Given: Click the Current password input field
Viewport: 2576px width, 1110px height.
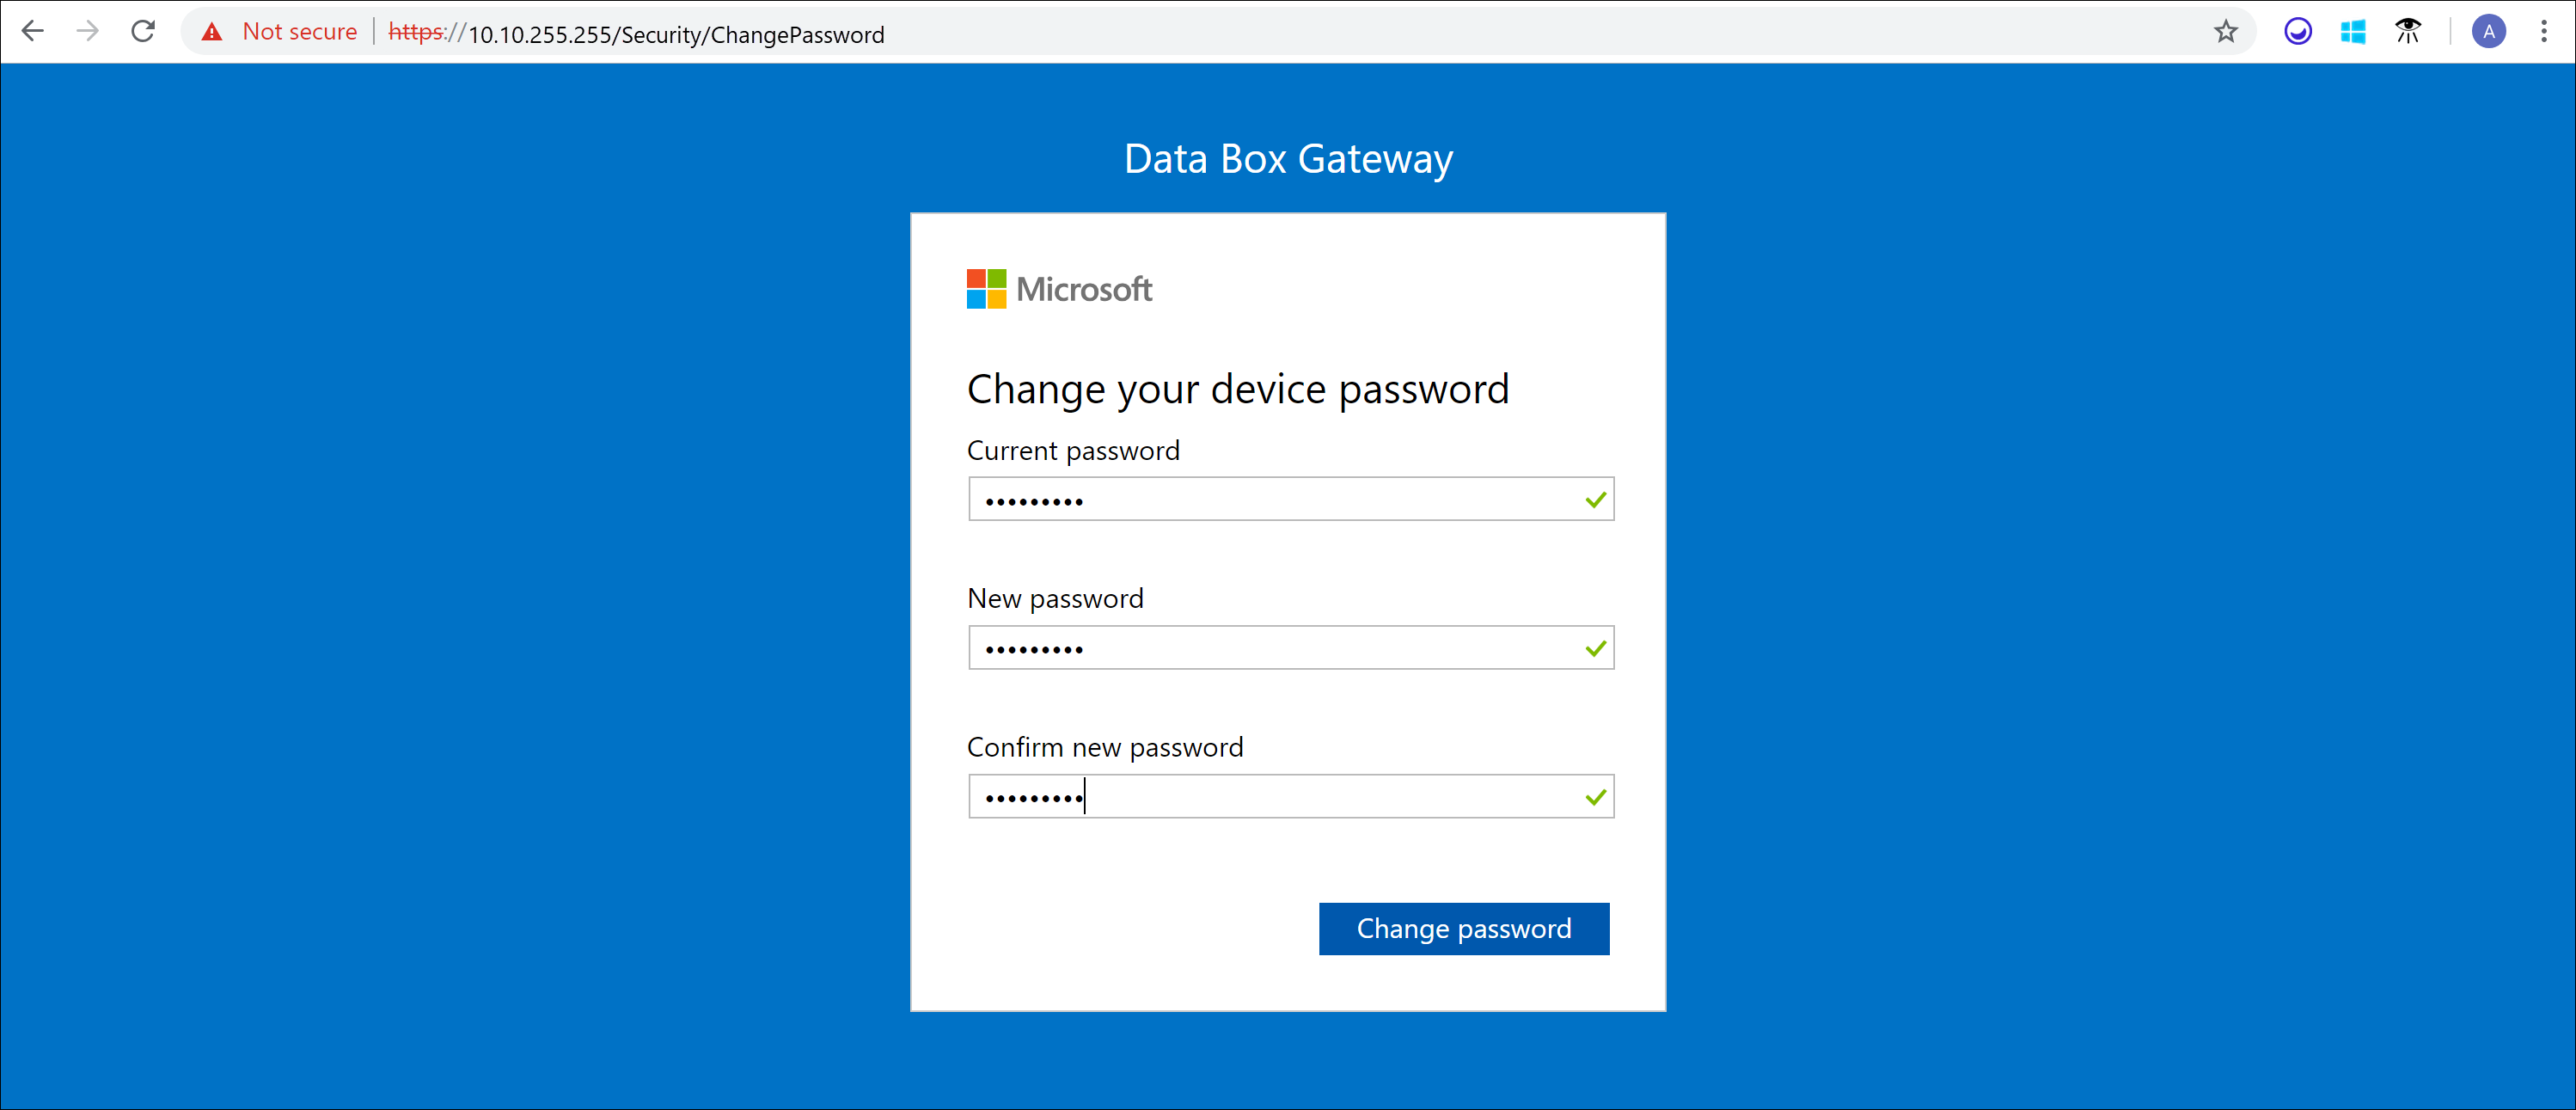Looking at the screenshot, I should pos(1287,500).
